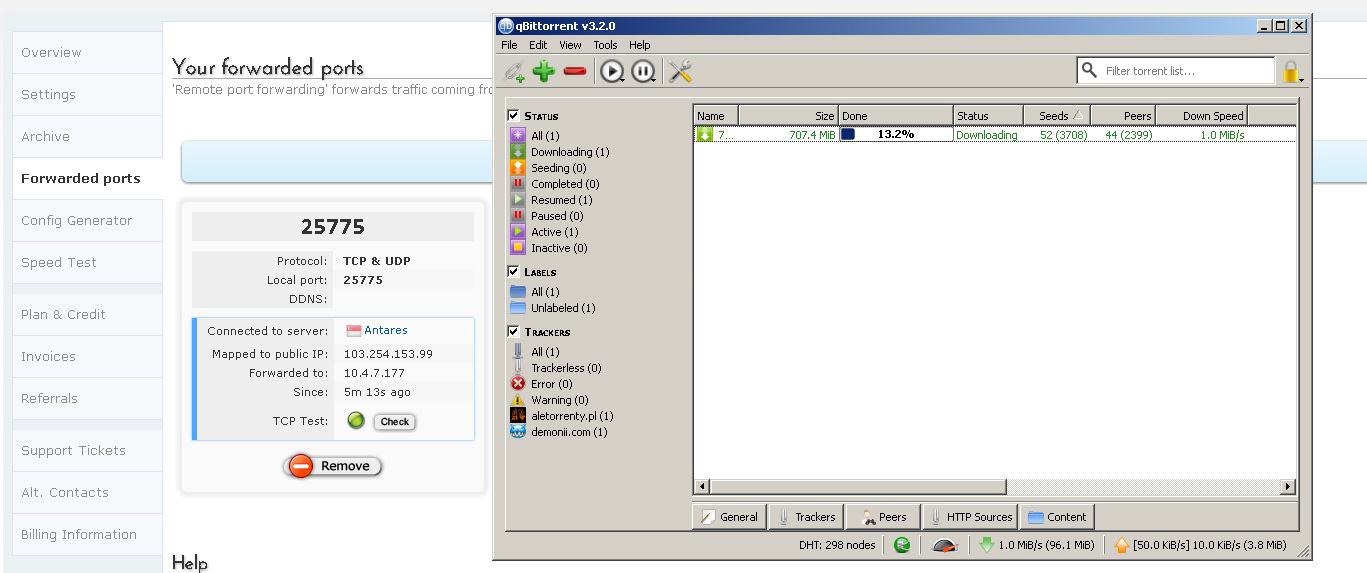
Task: Select the Completed (0) status filter
Action: [565, 184]
